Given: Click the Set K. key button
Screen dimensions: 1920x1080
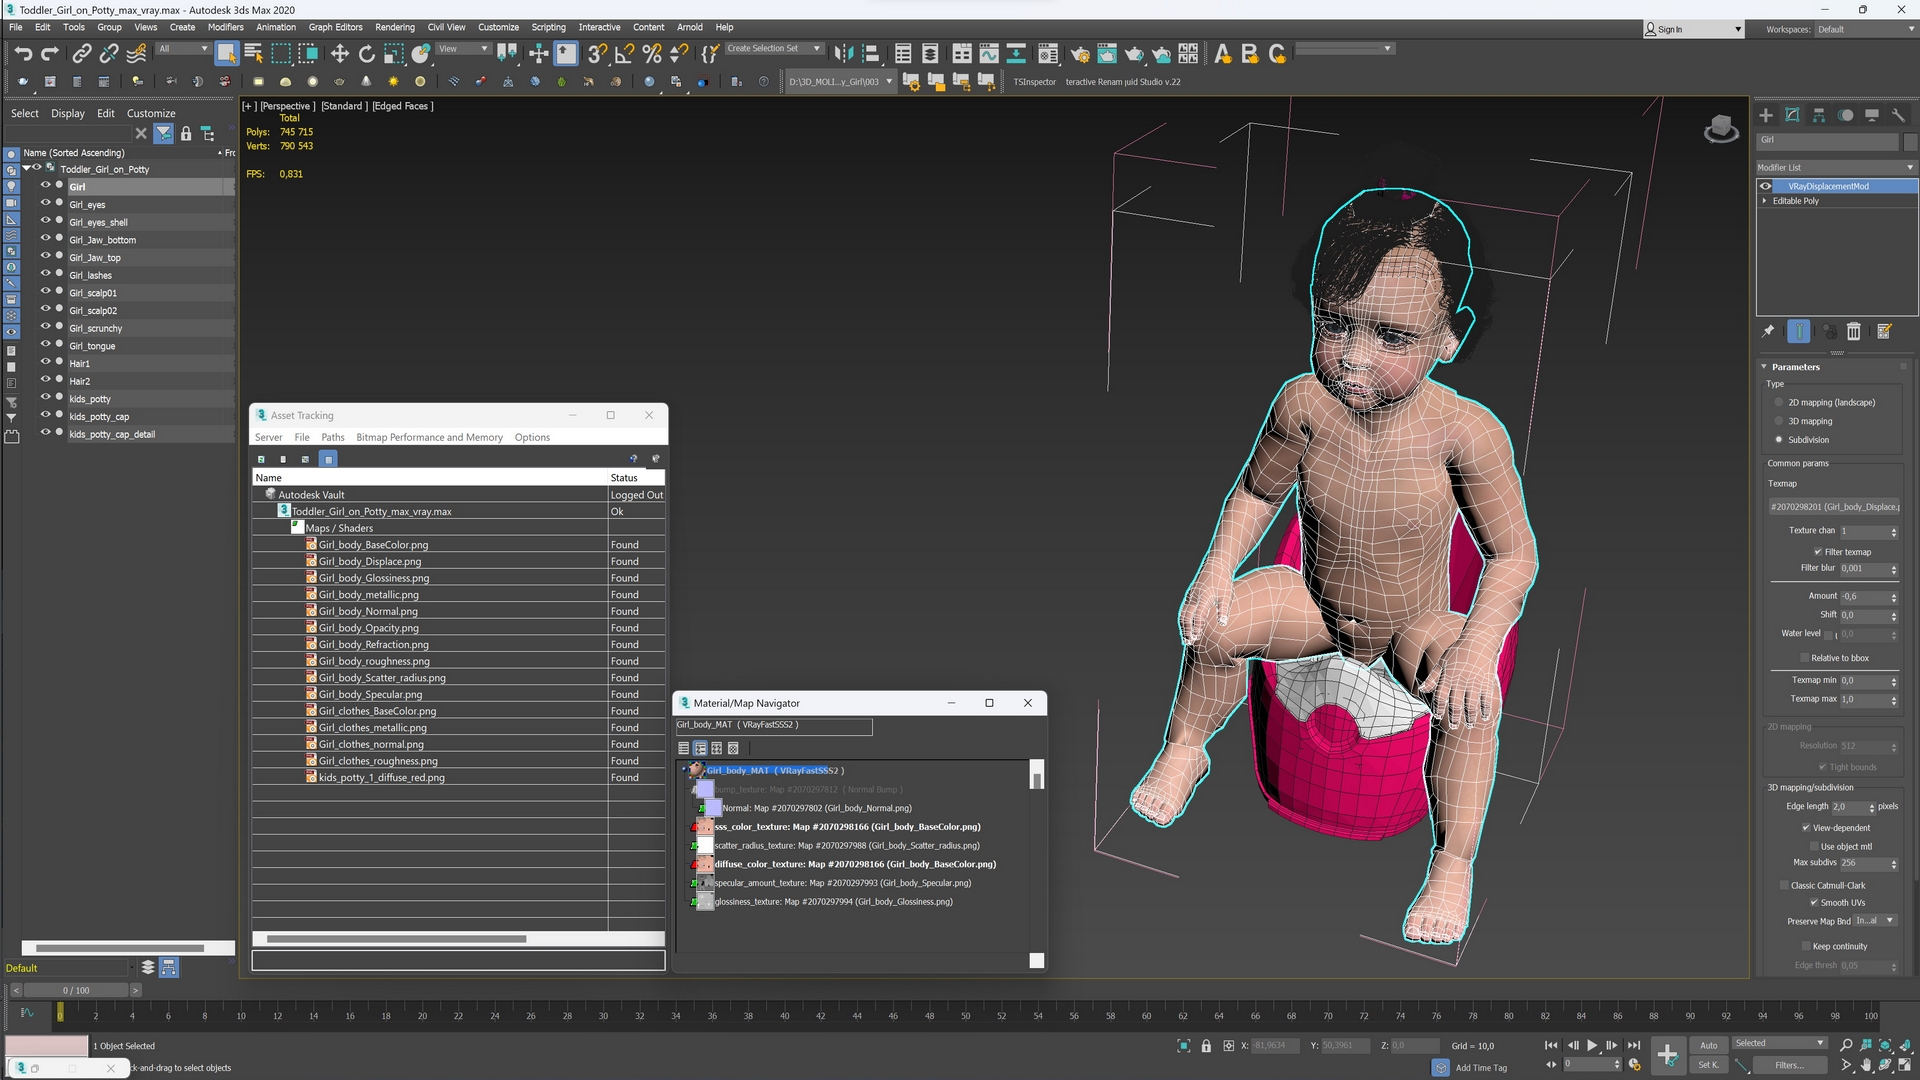Looking at the screenshot, I should [1708, 1065].
